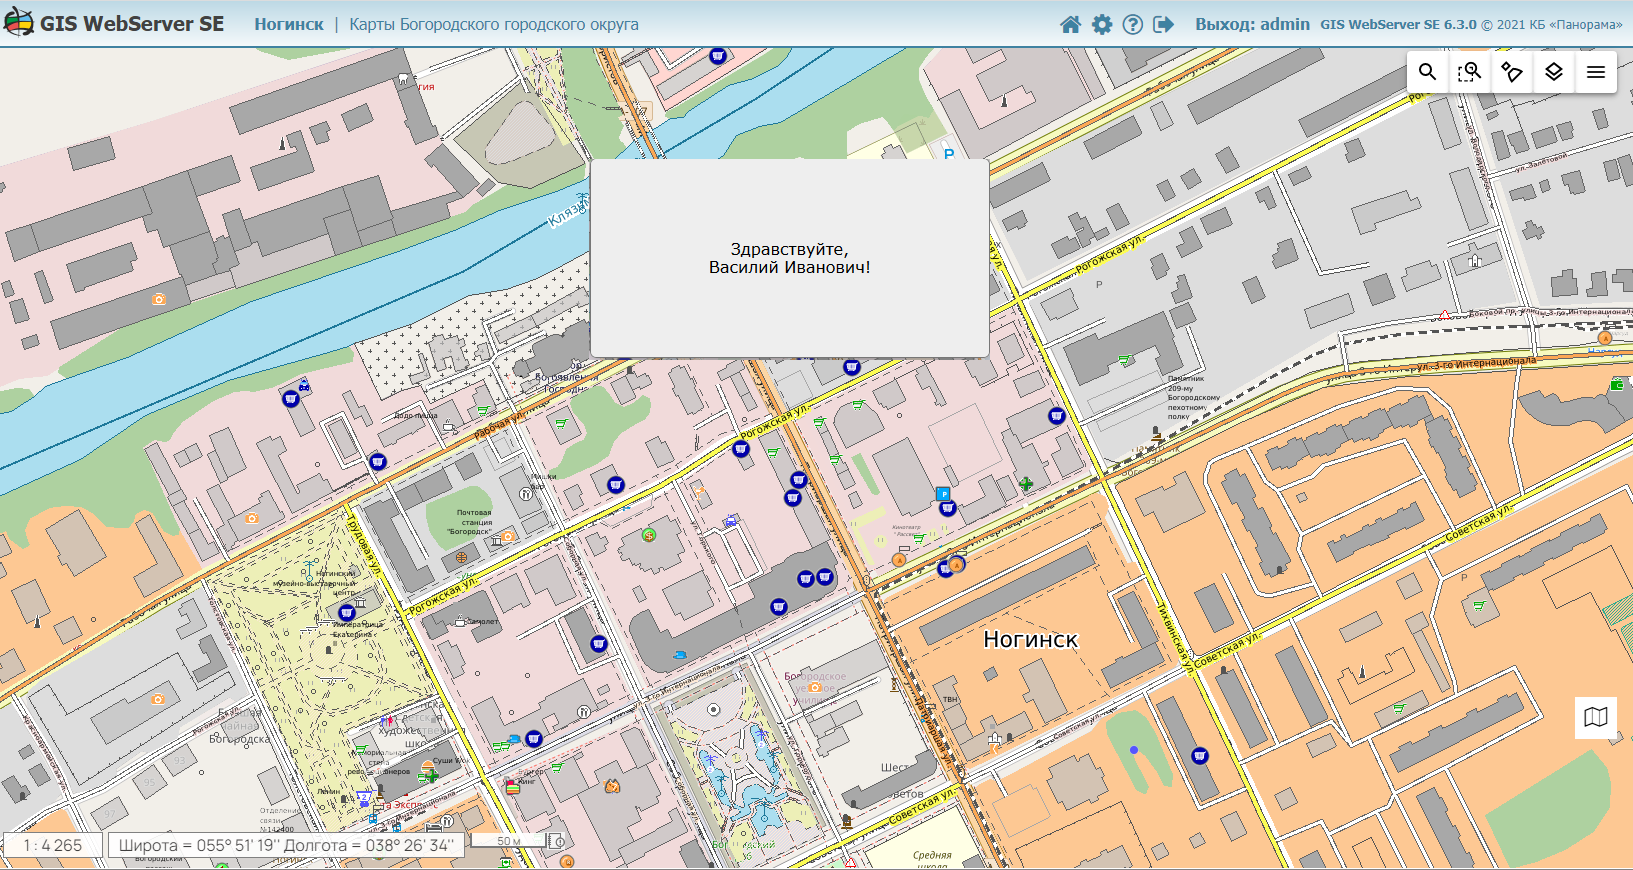Viewport: 1633px width, 870px height.
Task: Click the 50 м scale ruler
Action: click(x=510, y=840)
